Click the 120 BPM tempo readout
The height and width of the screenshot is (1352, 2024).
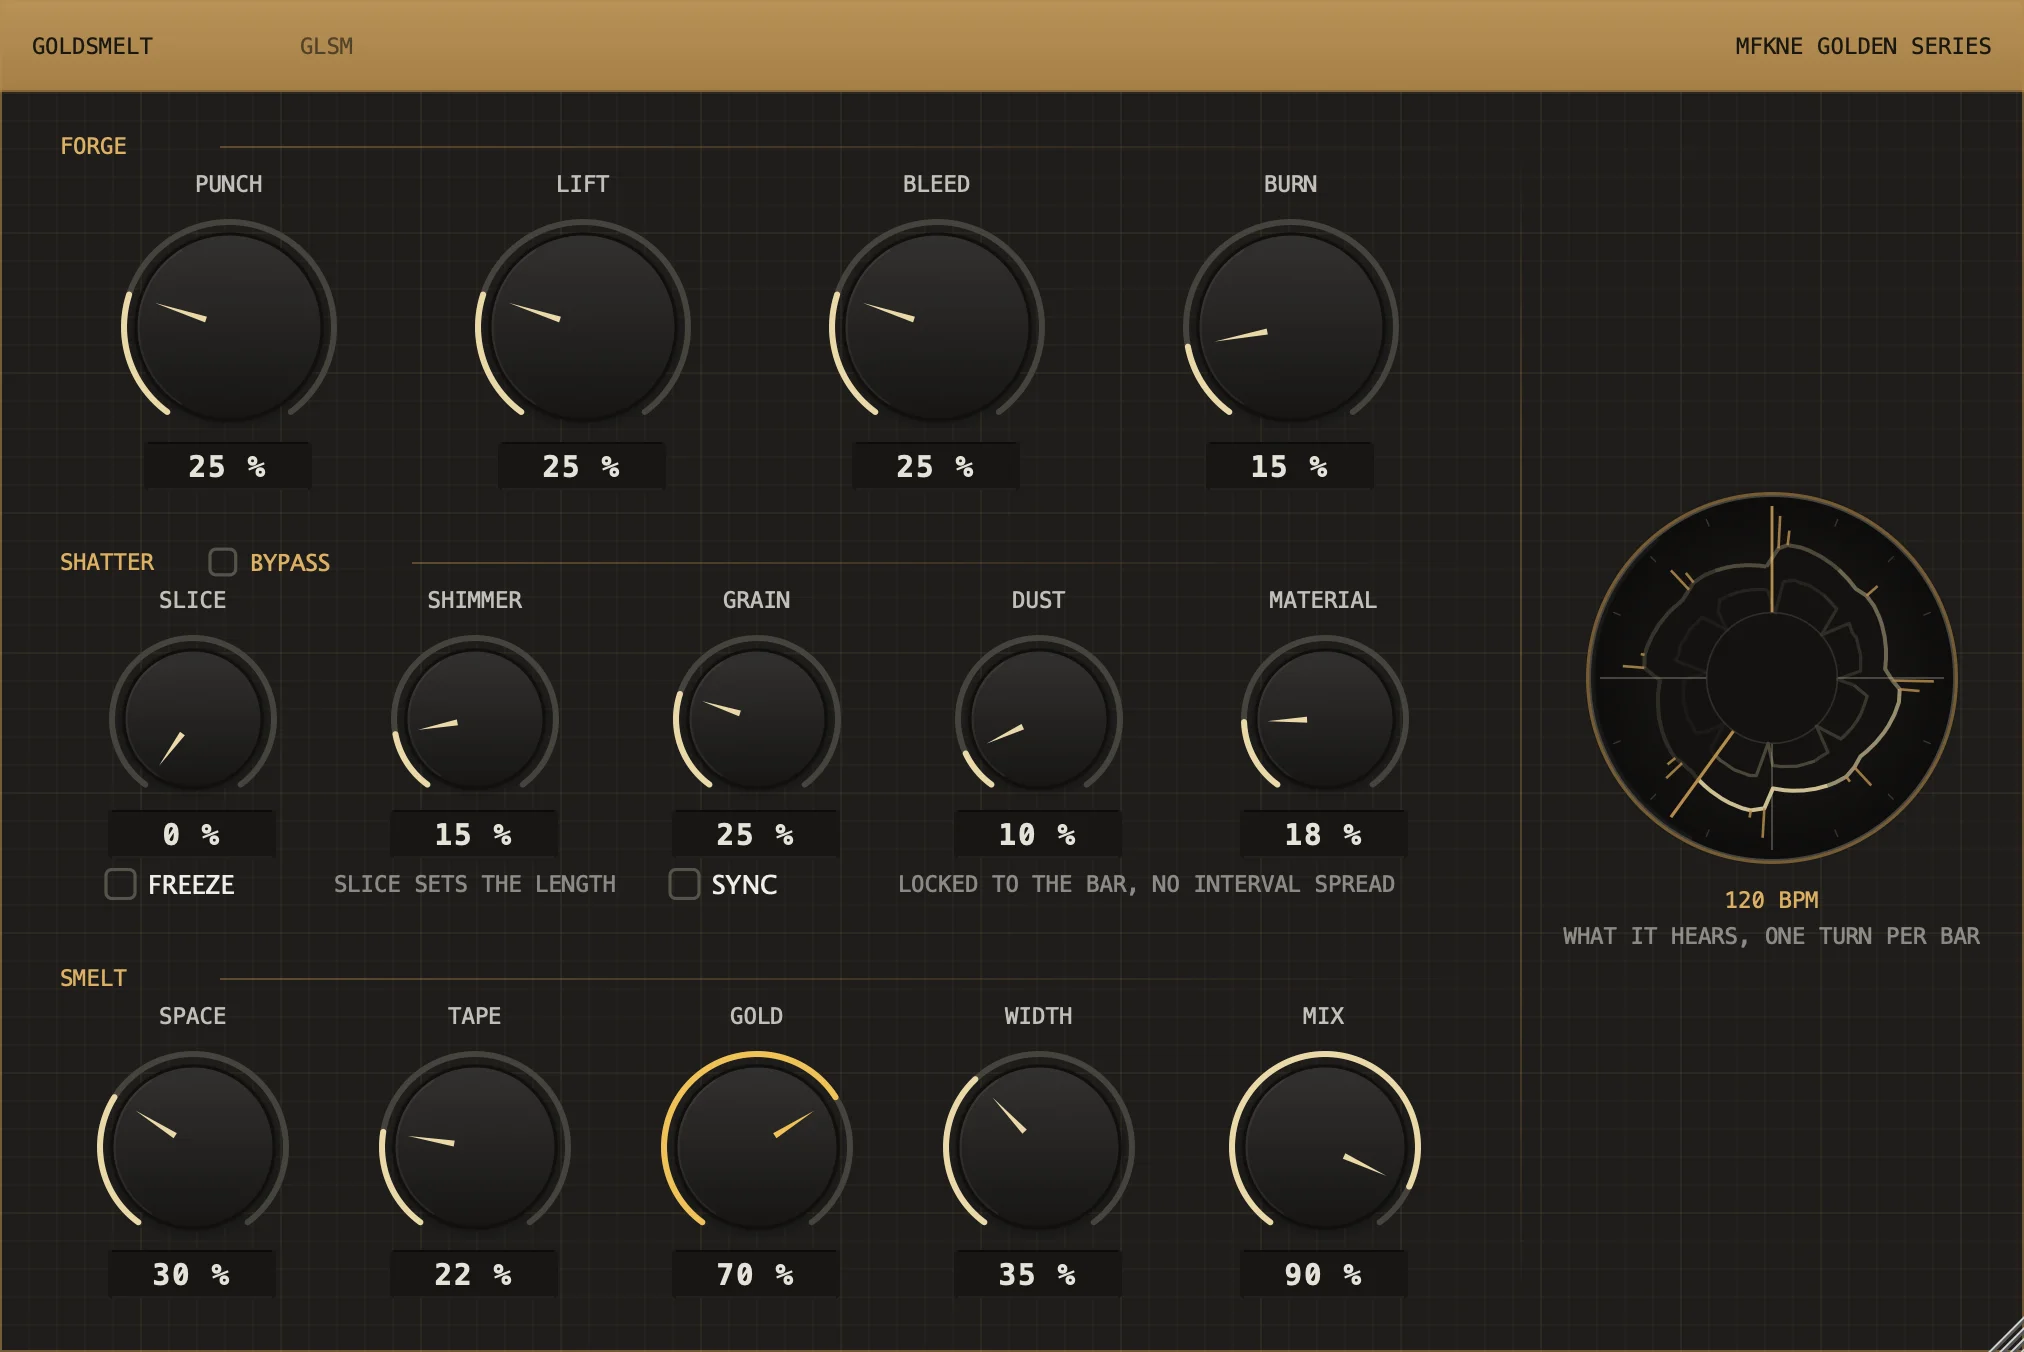(1772, 900)
